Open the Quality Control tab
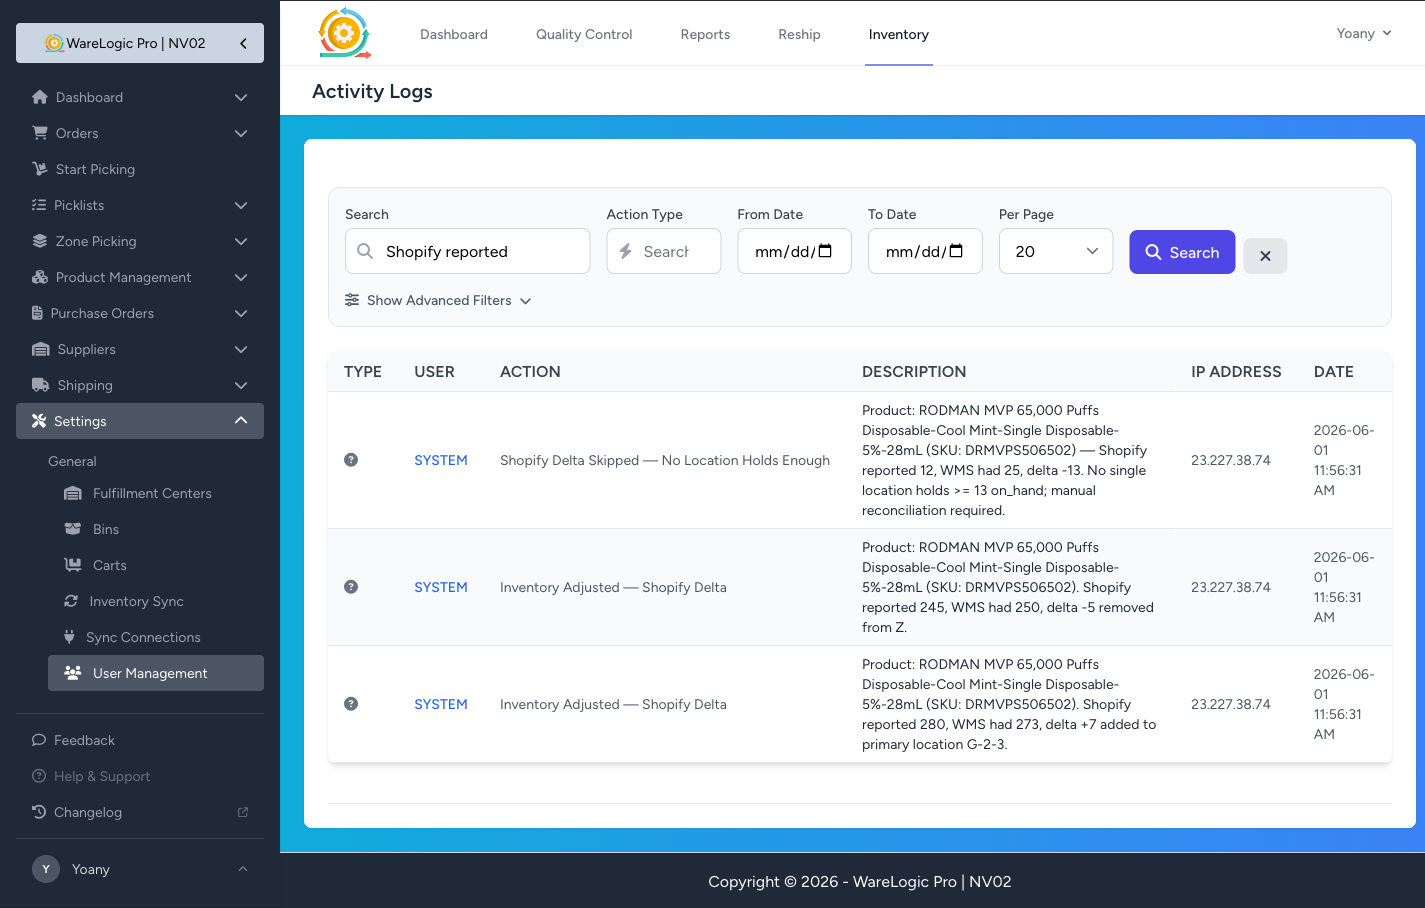 point(584,34)
